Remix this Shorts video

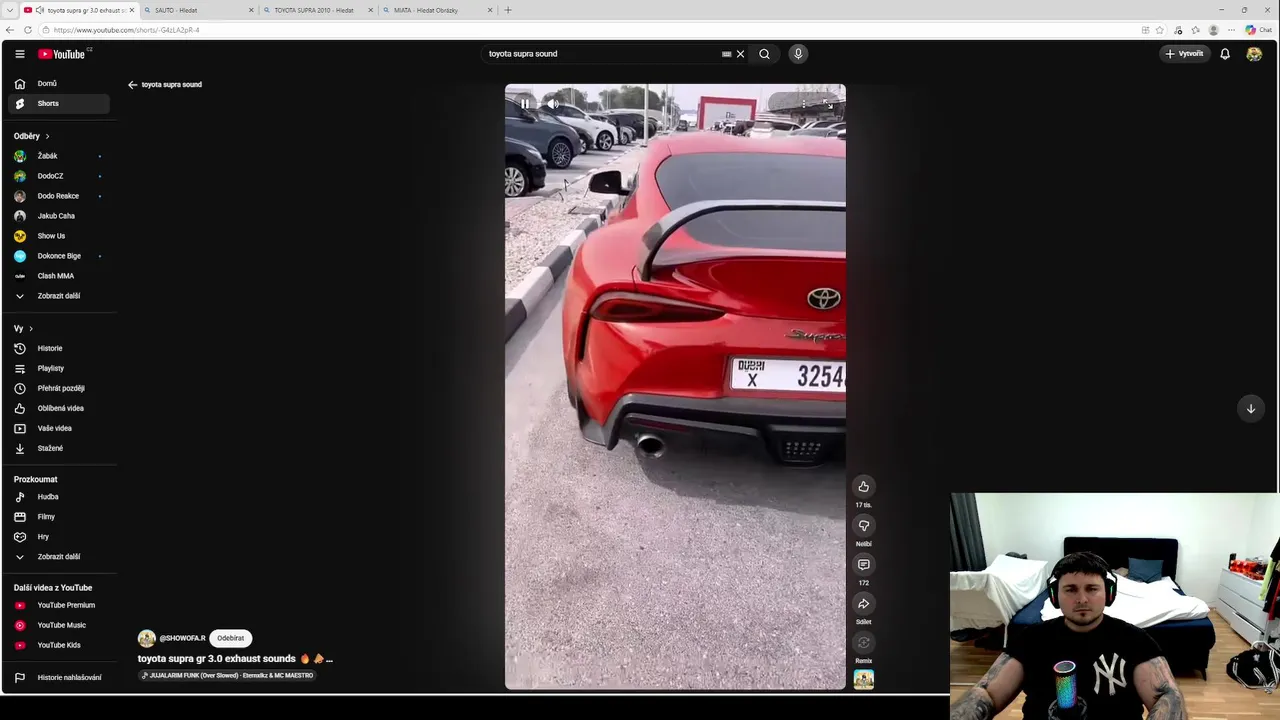coord(864,643)
